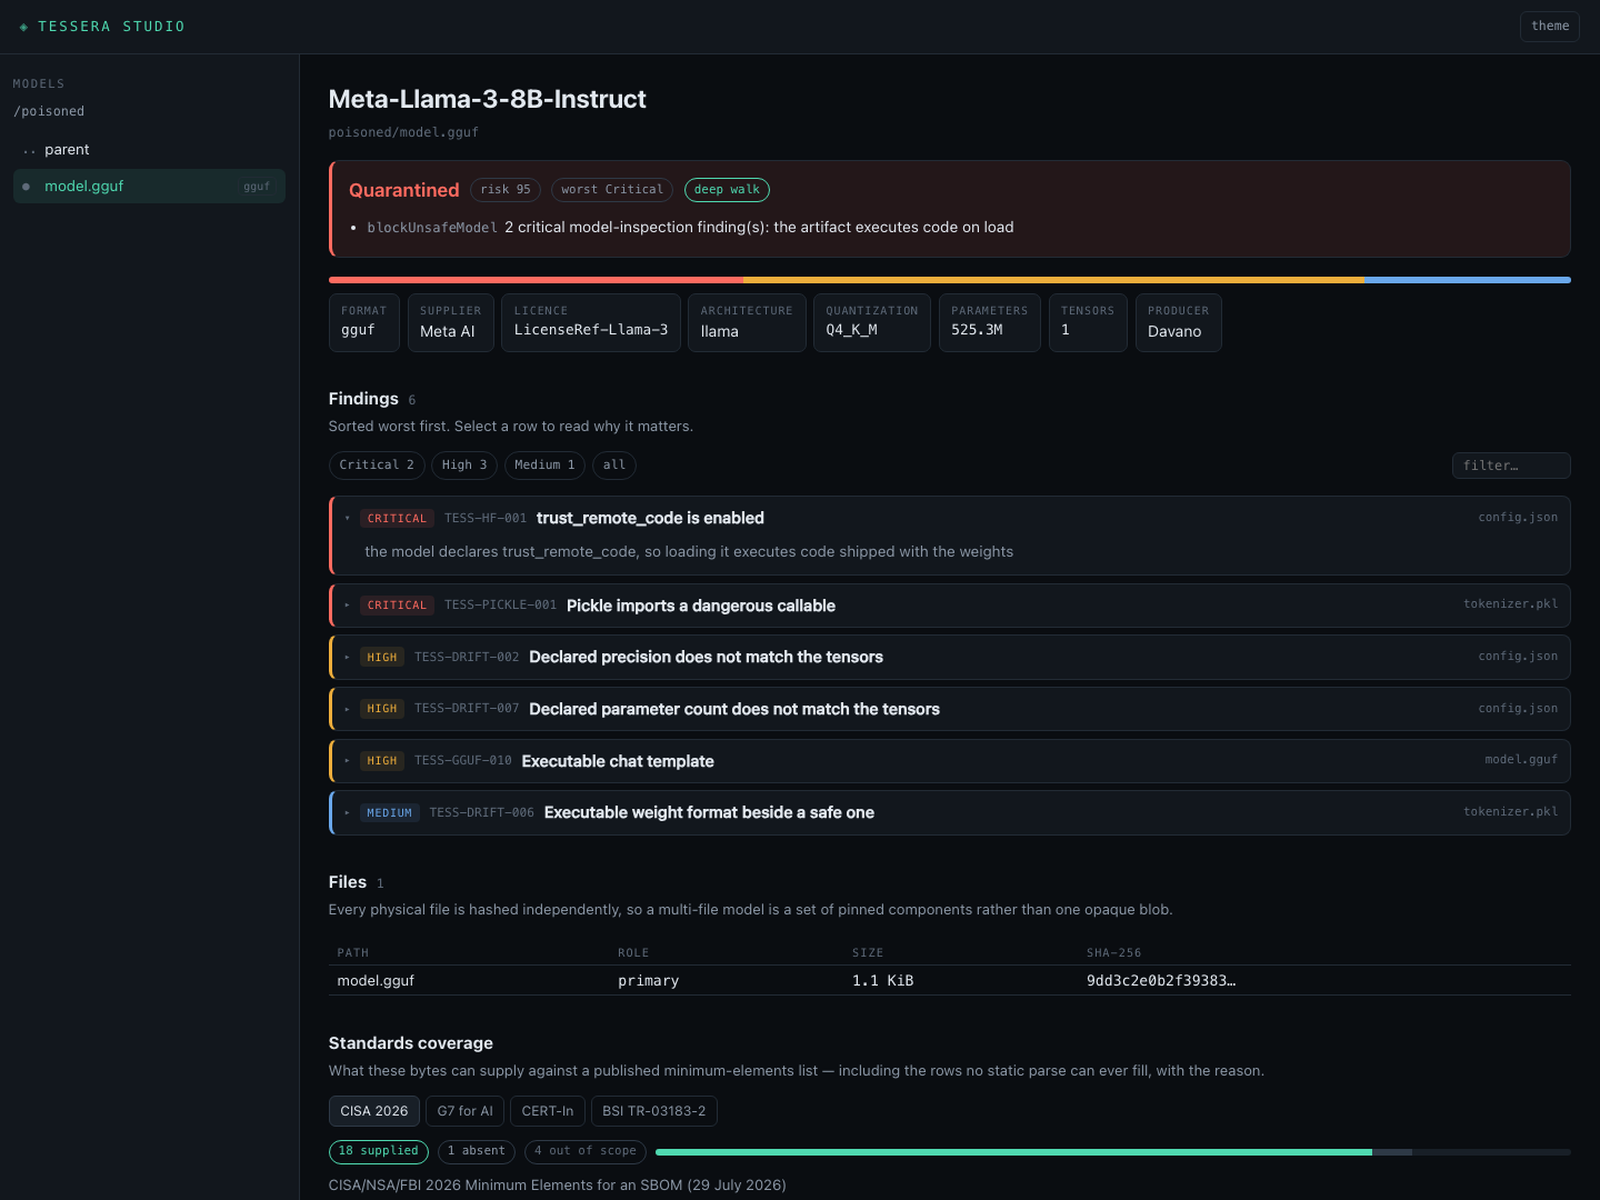Screen dimensions: 1600x1200
Task: Click the TESS-DRIFT-006 finding ID
Action: pyautogui.click(x=482, y=813)
